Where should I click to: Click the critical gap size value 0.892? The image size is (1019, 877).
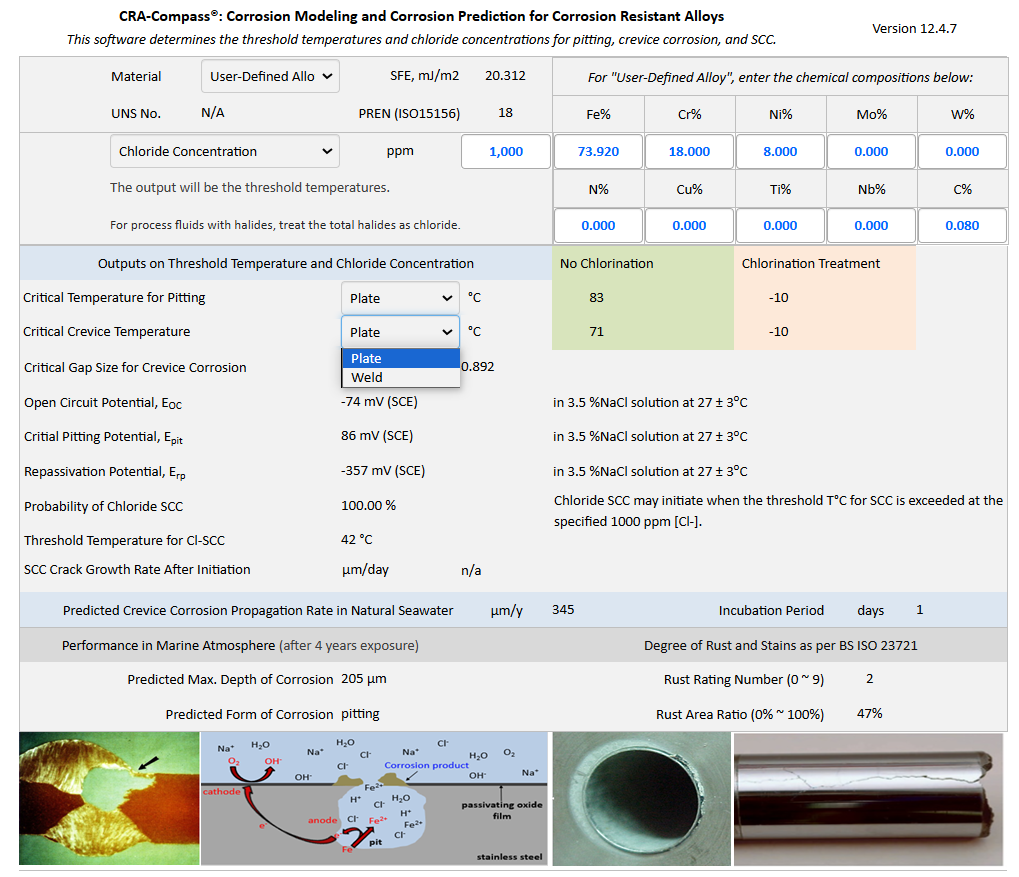[x=478, y=367]
